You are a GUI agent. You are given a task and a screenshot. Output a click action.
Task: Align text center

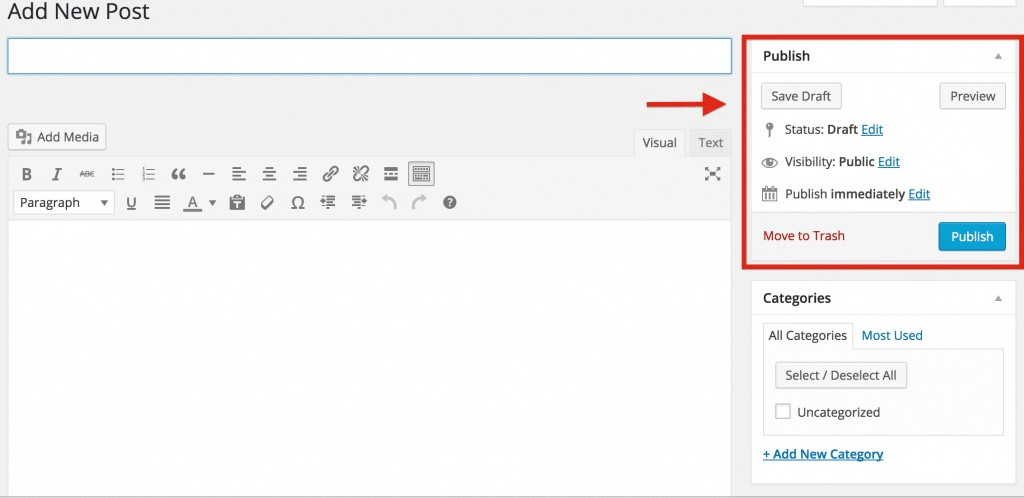(x=269, y=174)
